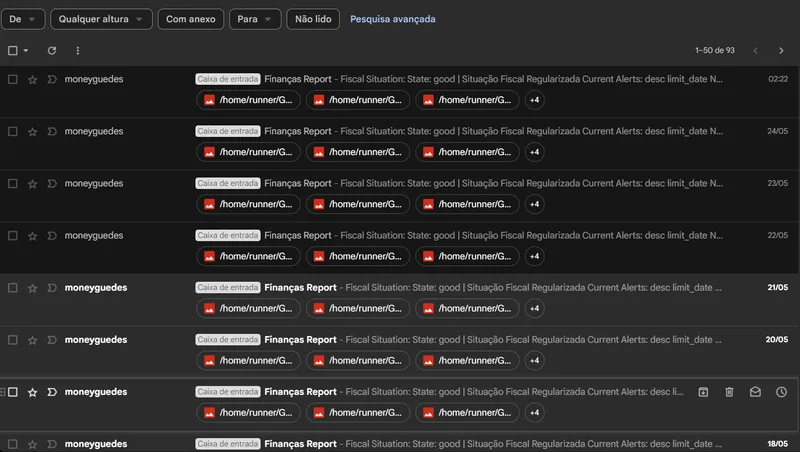Open first attachment chip in the highlighted email
The image size is (800, 452).
click(248, 412)
